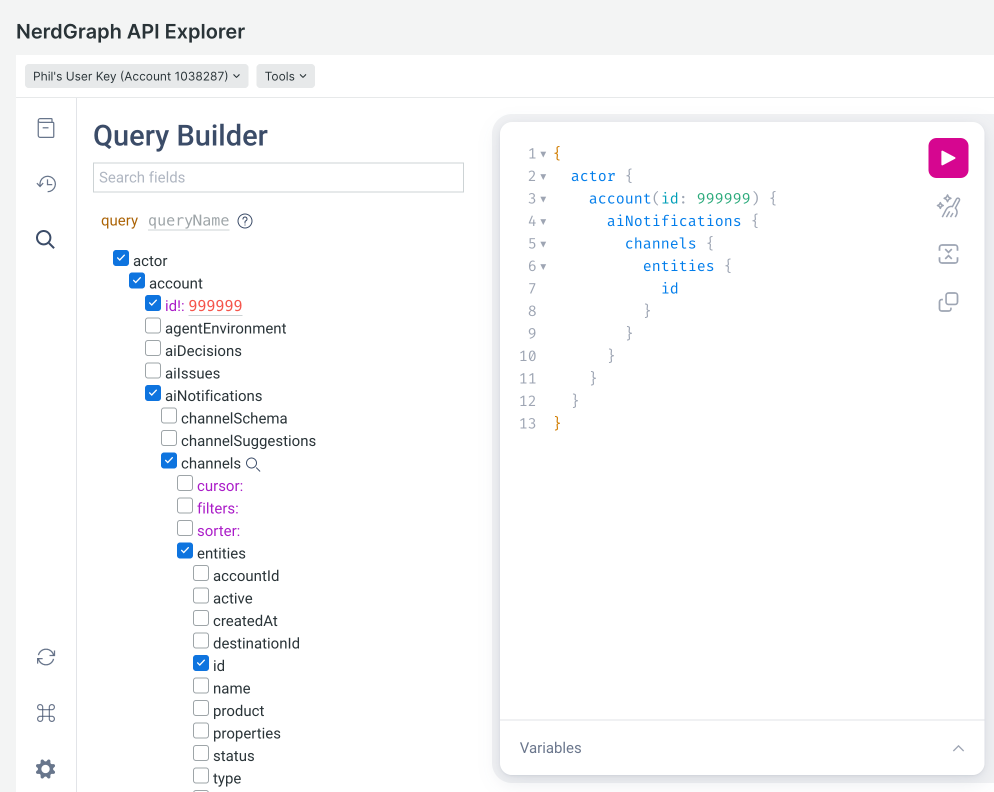994x792 pixels.
Task: Run the query with the pink play button
Action: pyautogui.click(x=948, y=158)
